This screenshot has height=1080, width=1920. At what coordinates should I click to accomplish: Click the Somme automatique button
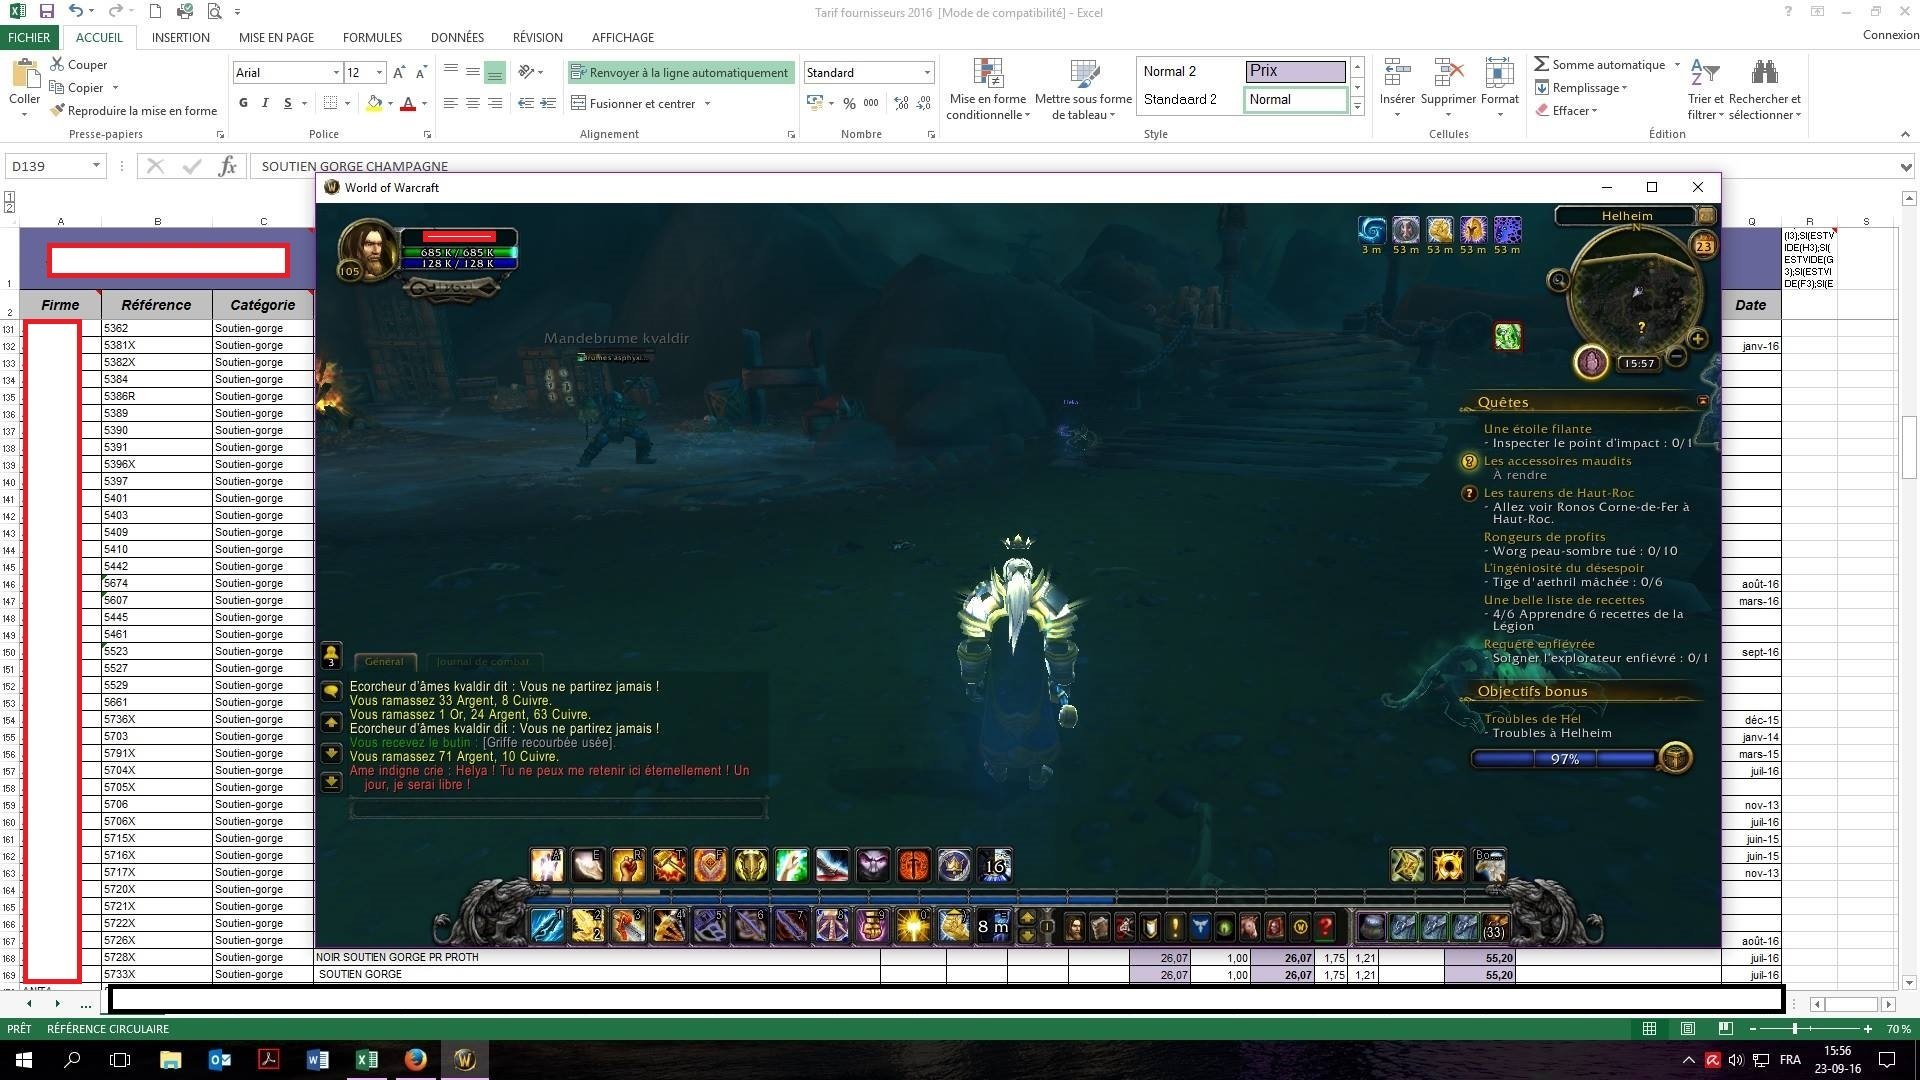1598,64
